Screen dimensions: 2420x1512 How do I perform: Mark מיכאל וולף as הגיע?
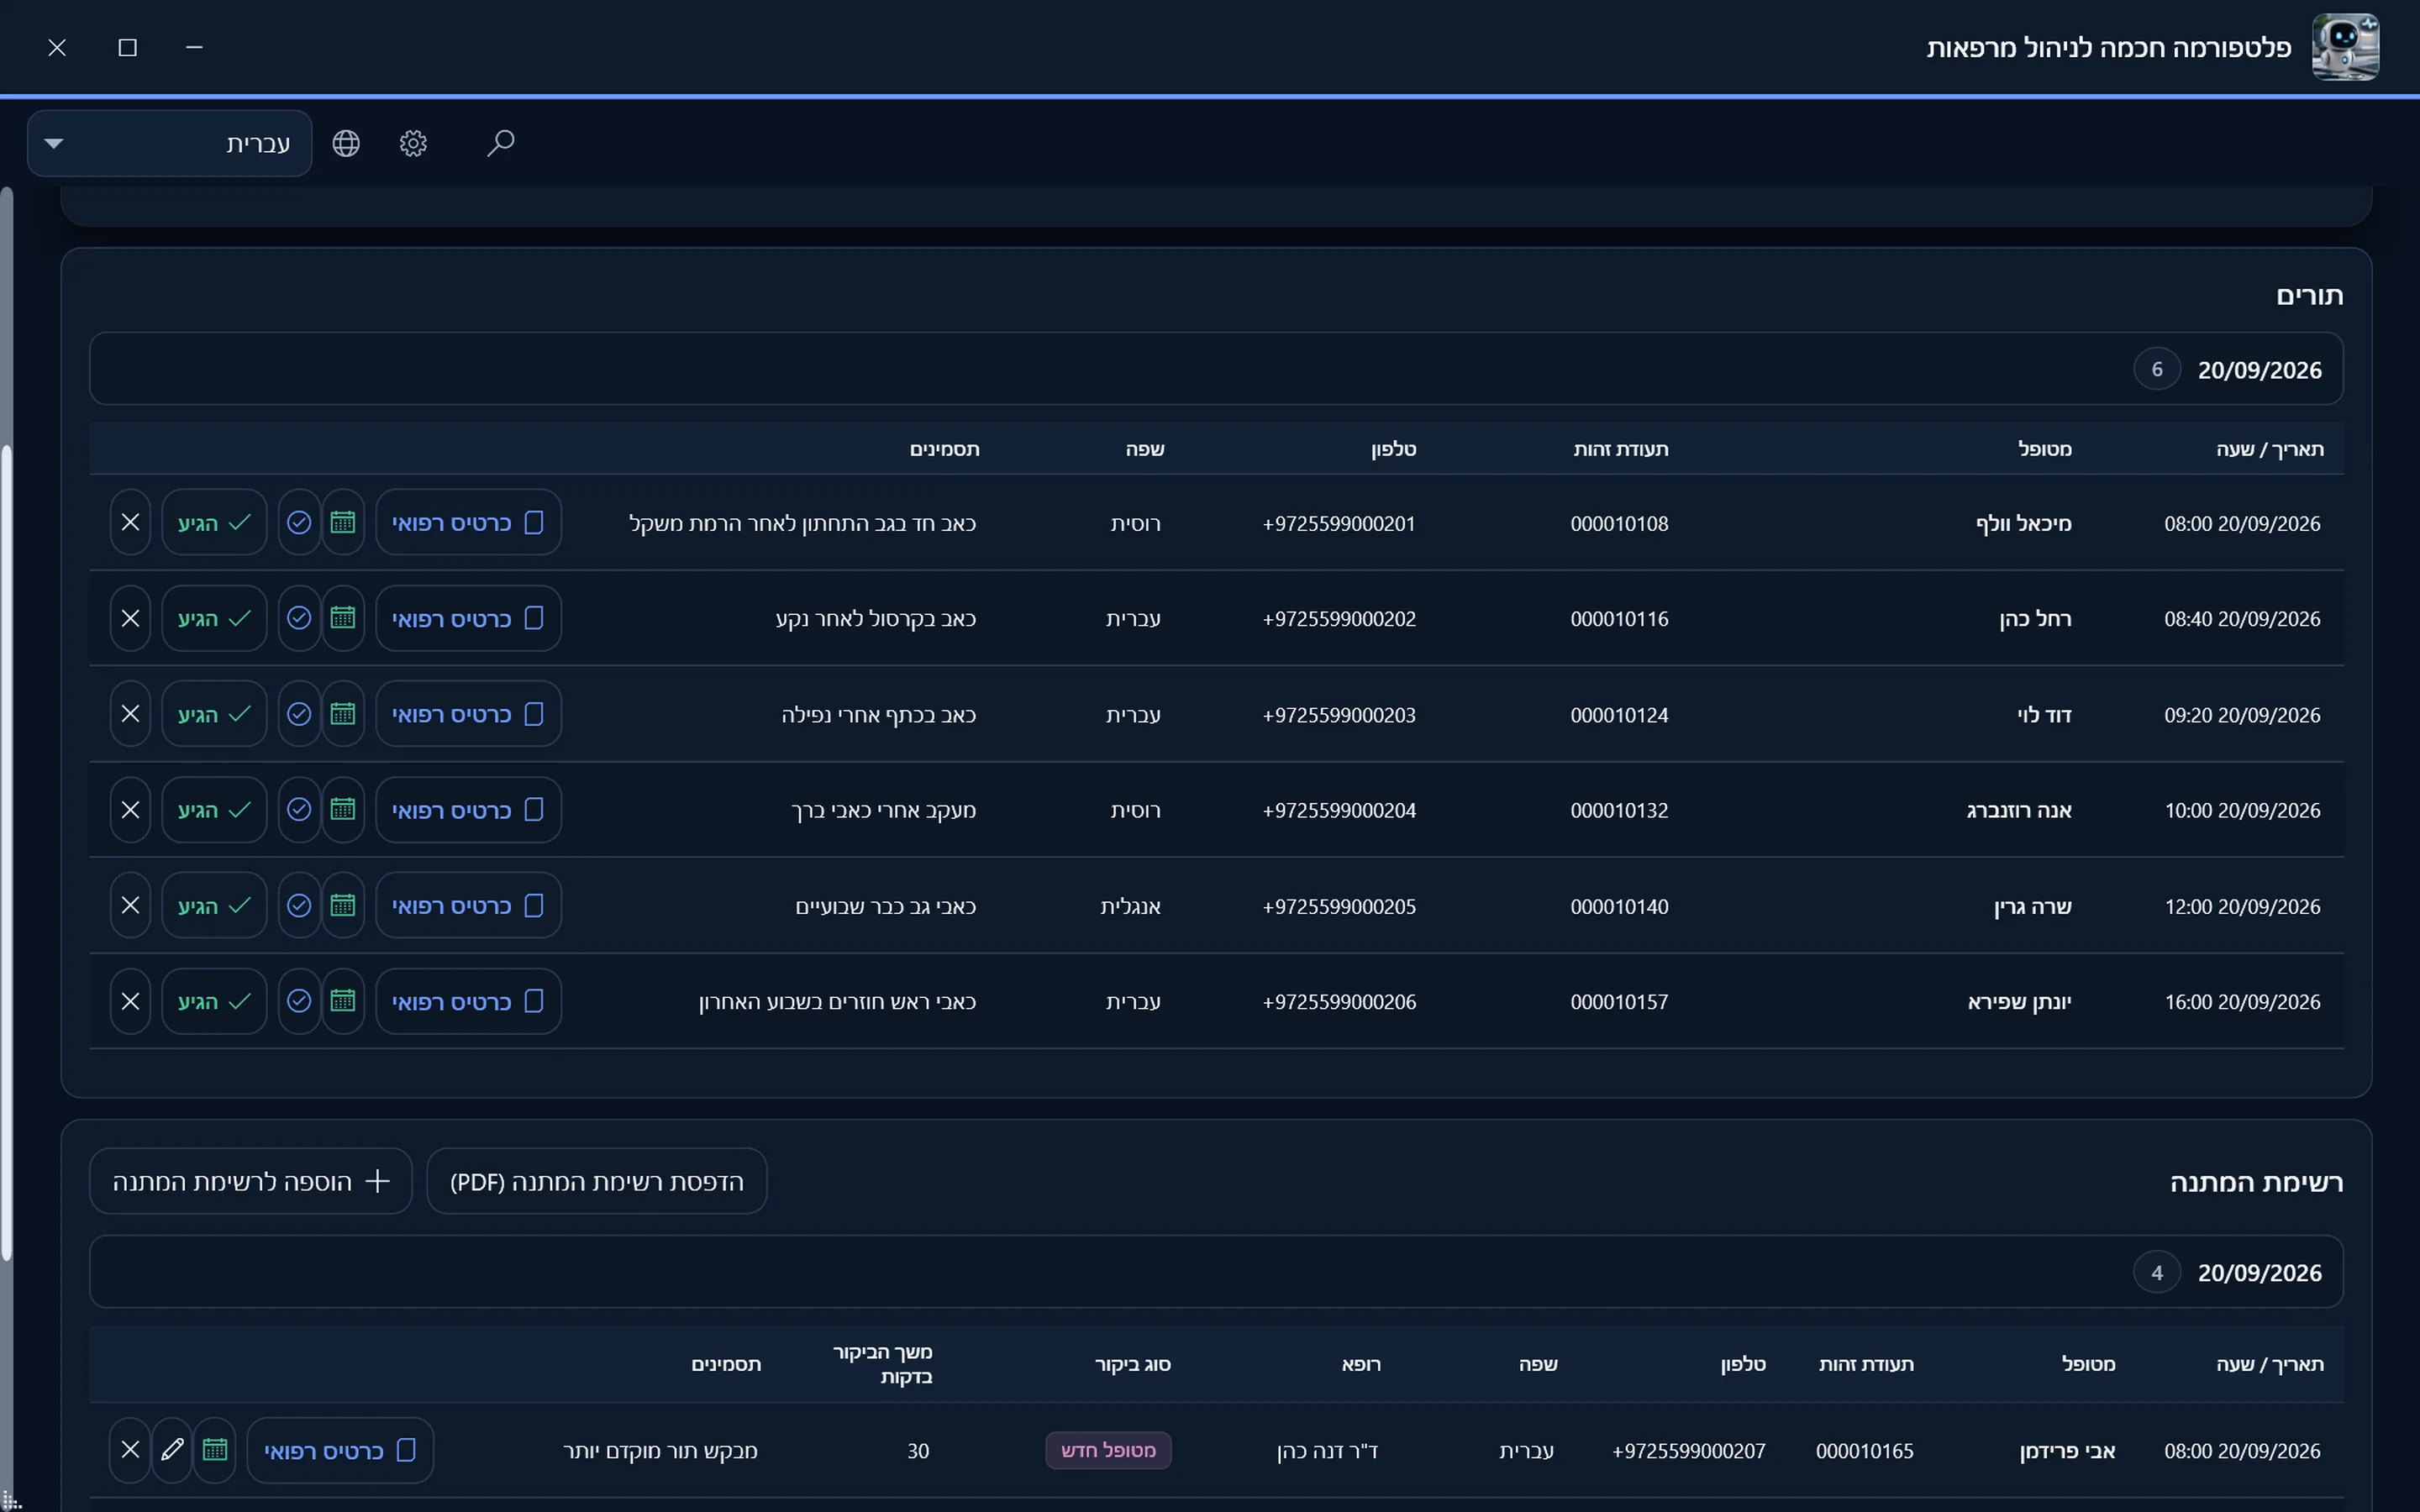point(214,522)
